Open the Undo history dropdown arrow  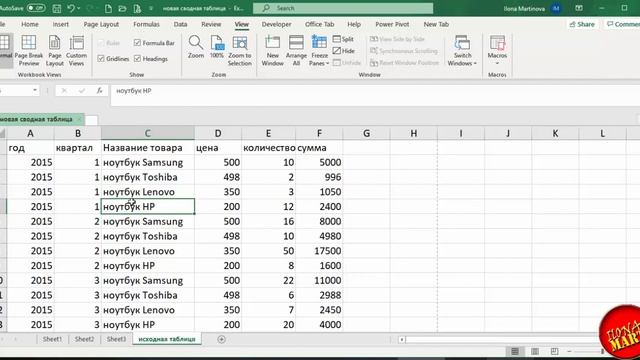coord(78,8)
